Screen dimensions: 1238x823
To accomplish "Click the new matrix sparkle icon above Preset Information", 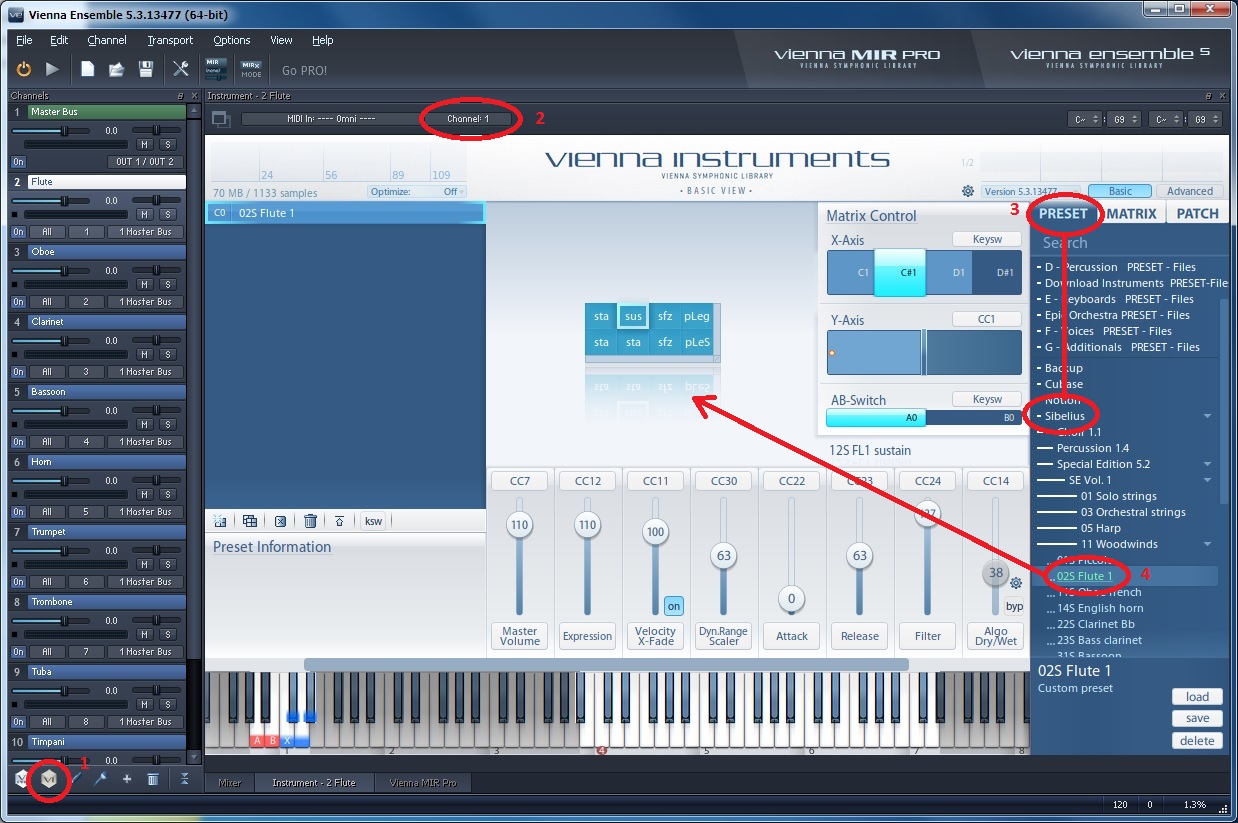I will (220, 521).
